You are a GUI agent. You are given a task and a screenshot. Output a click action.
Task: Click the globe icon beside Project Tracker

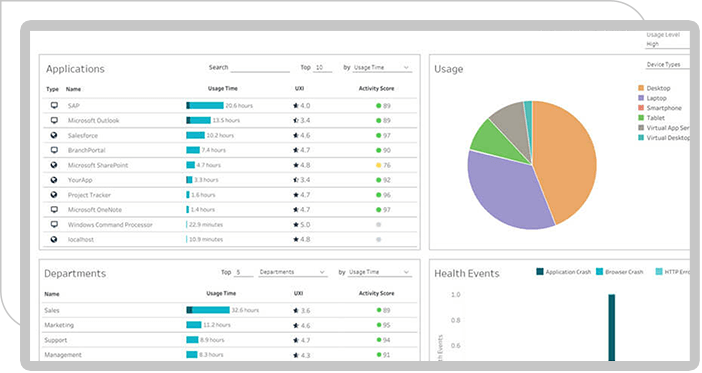tap(54, 195)
